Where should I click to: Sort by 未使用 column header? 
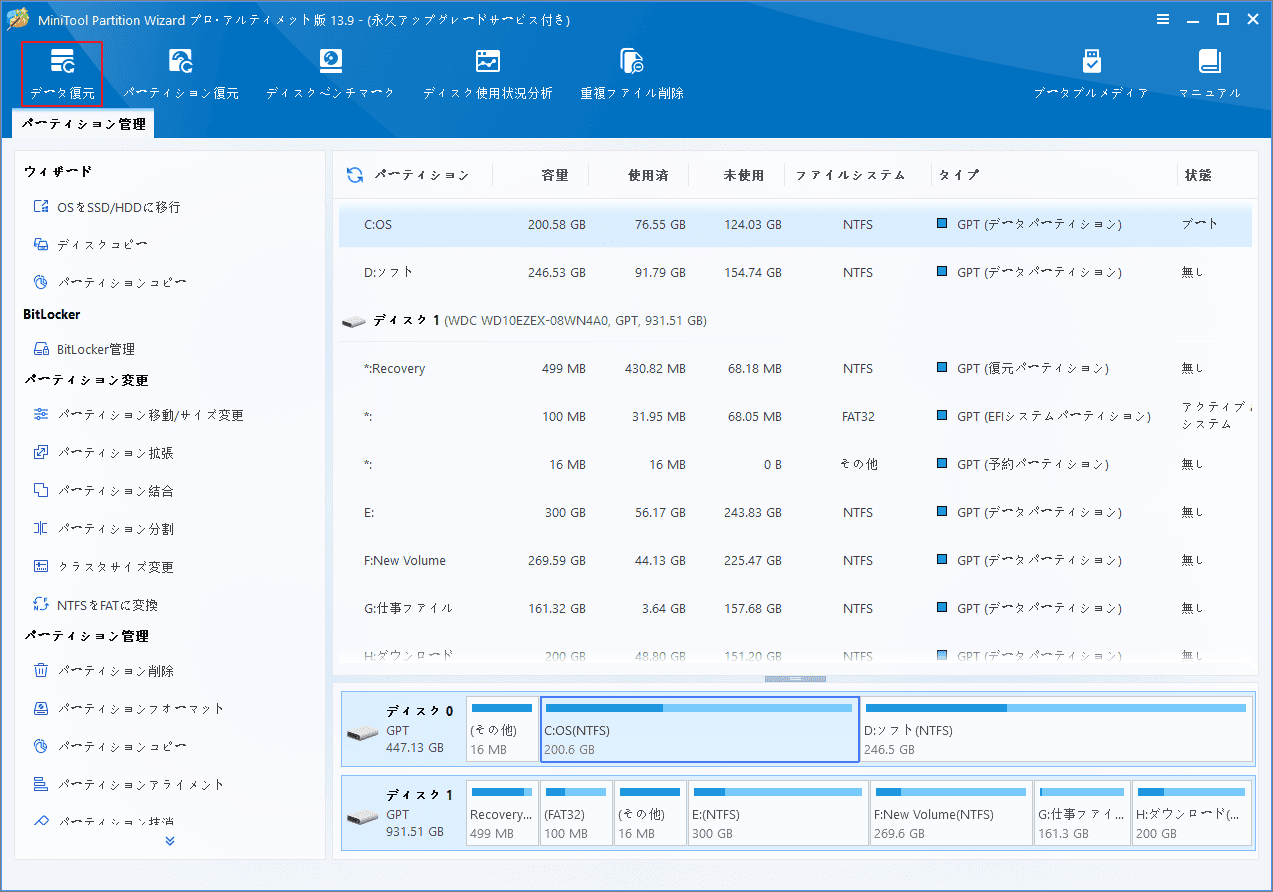[743, 175]
